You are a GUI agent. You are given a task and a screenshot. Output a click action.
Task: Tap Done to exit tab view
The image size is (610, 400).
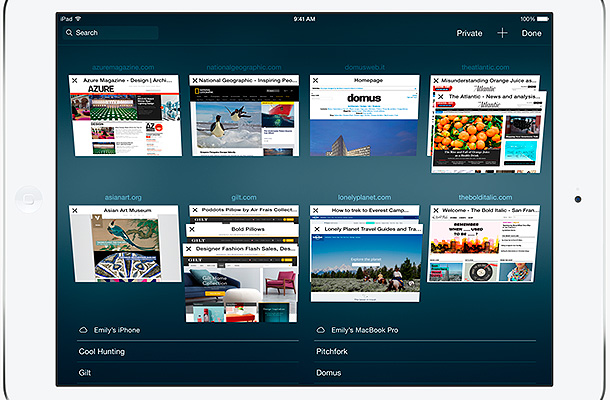[x=531, y=33]
